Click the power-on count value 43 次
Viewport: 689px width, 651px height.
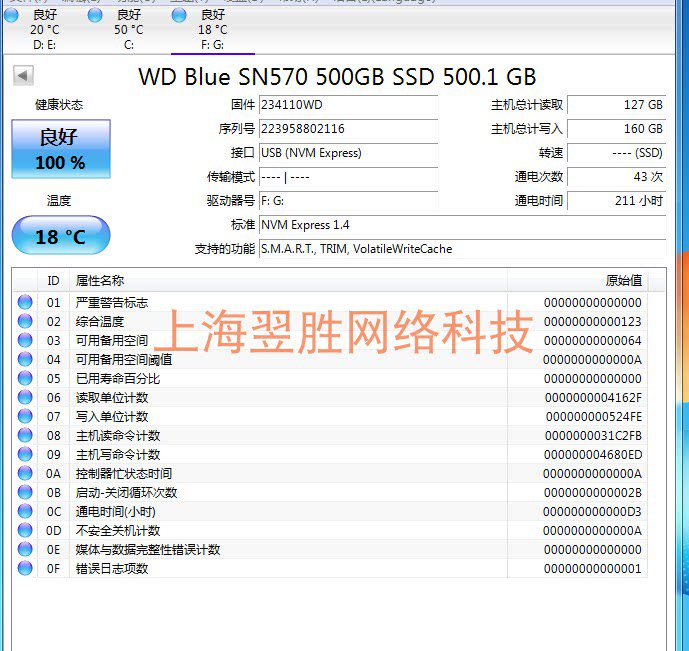click(x=617, y=177)
